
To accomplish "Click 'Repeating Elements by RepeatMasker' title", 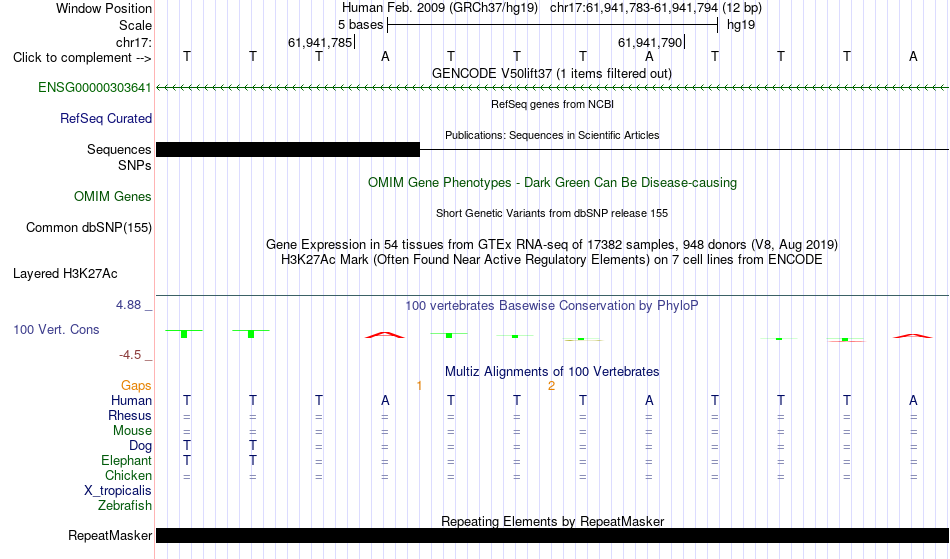I will [x=552, y=521].
